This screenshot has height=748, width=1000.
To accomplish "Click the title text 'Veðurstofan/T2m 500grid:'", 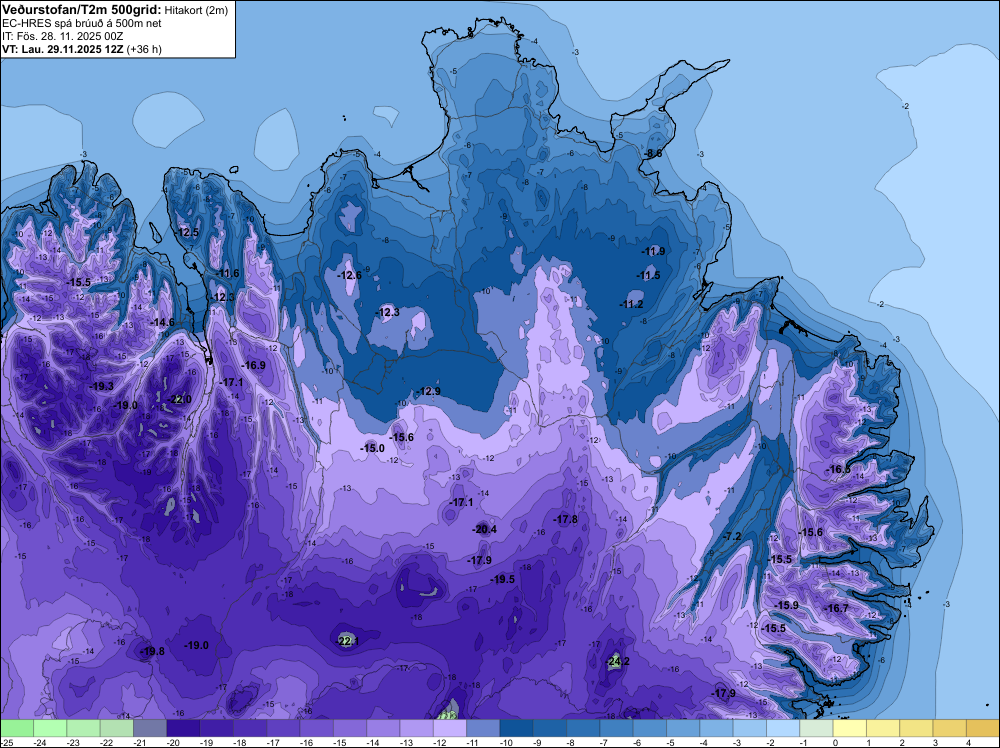I will (x=82, y=10).
